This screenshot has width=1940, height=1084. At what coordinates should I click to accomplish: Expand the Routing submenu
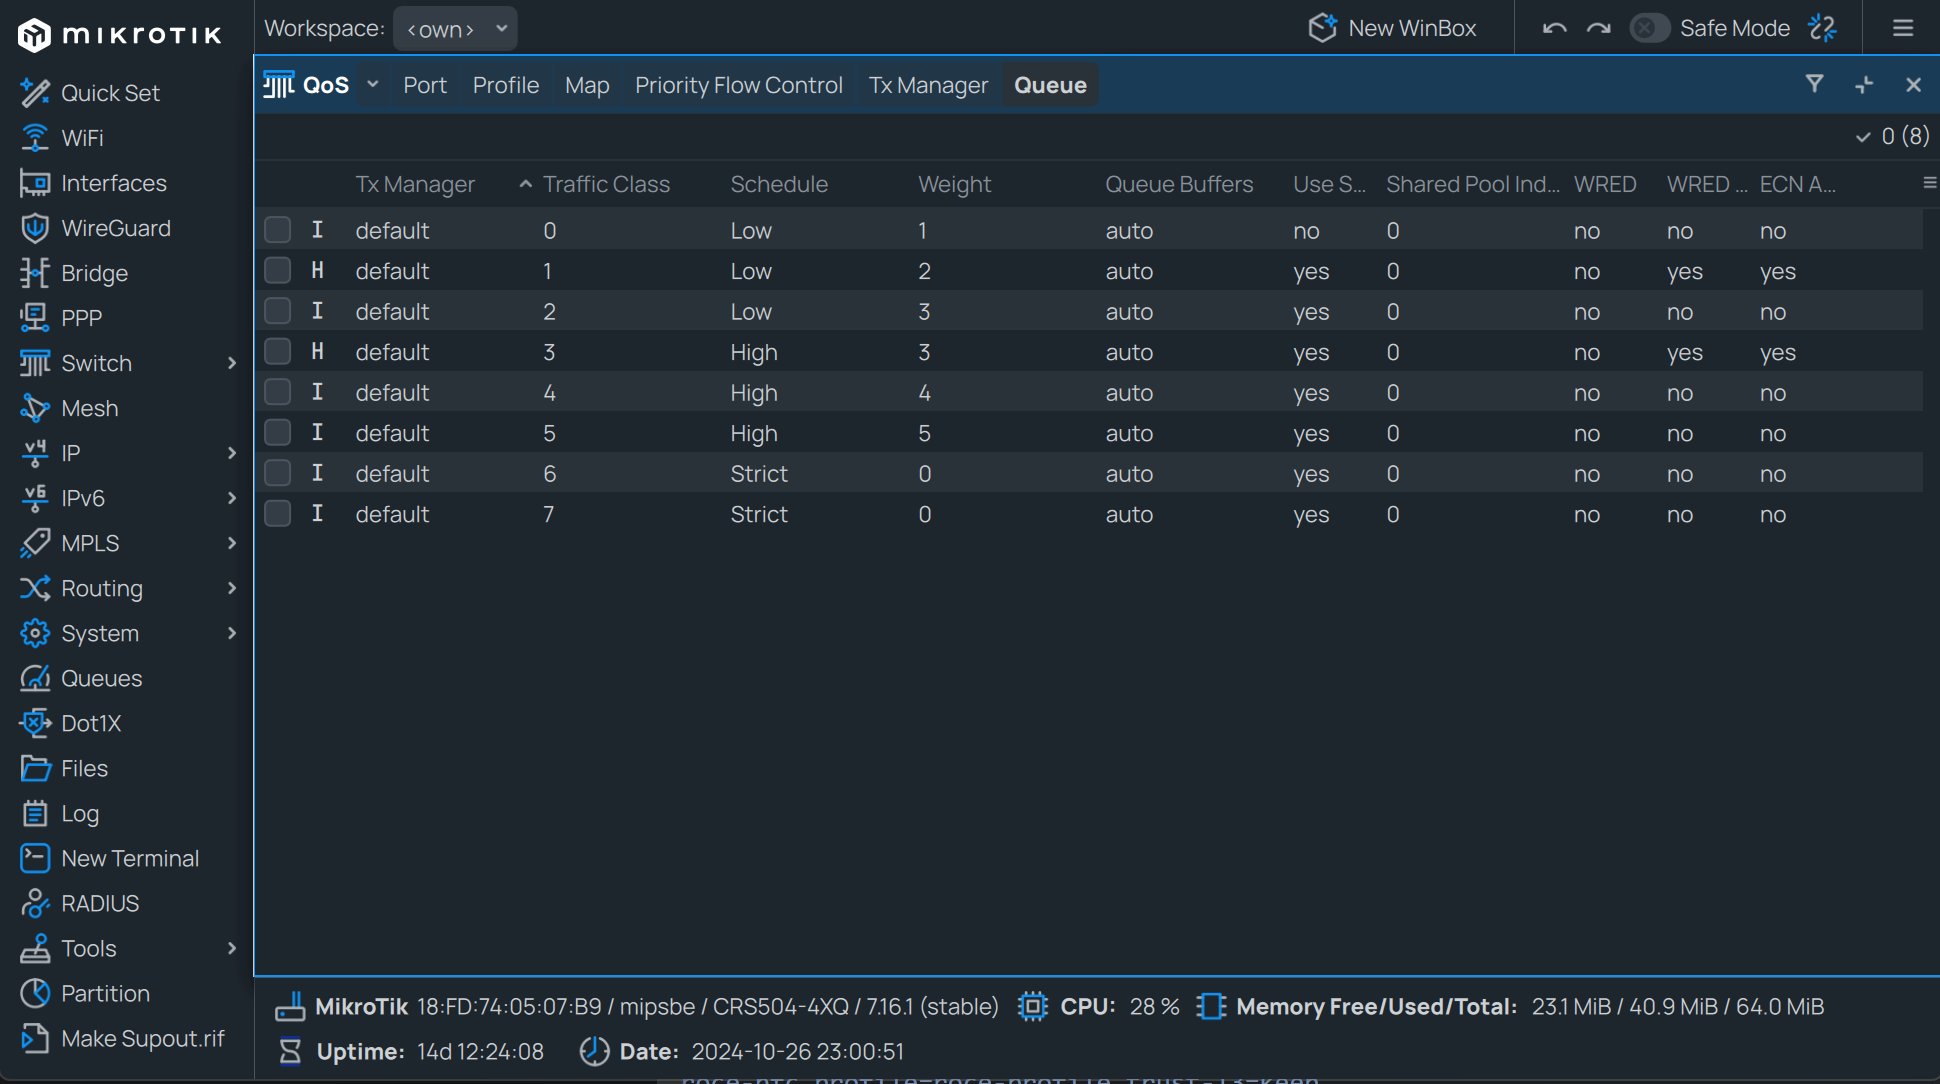[232, 588]
